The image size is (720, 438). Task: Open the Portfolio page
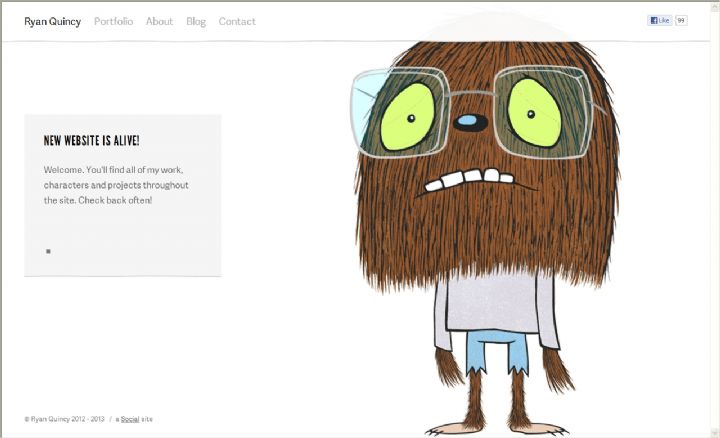(113, 21)
